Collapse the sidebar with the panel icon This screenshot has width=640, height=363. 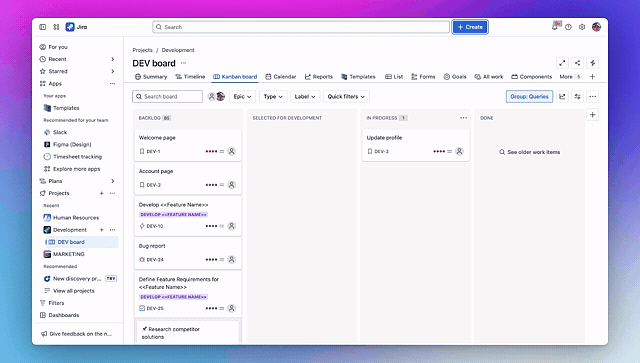42,27
